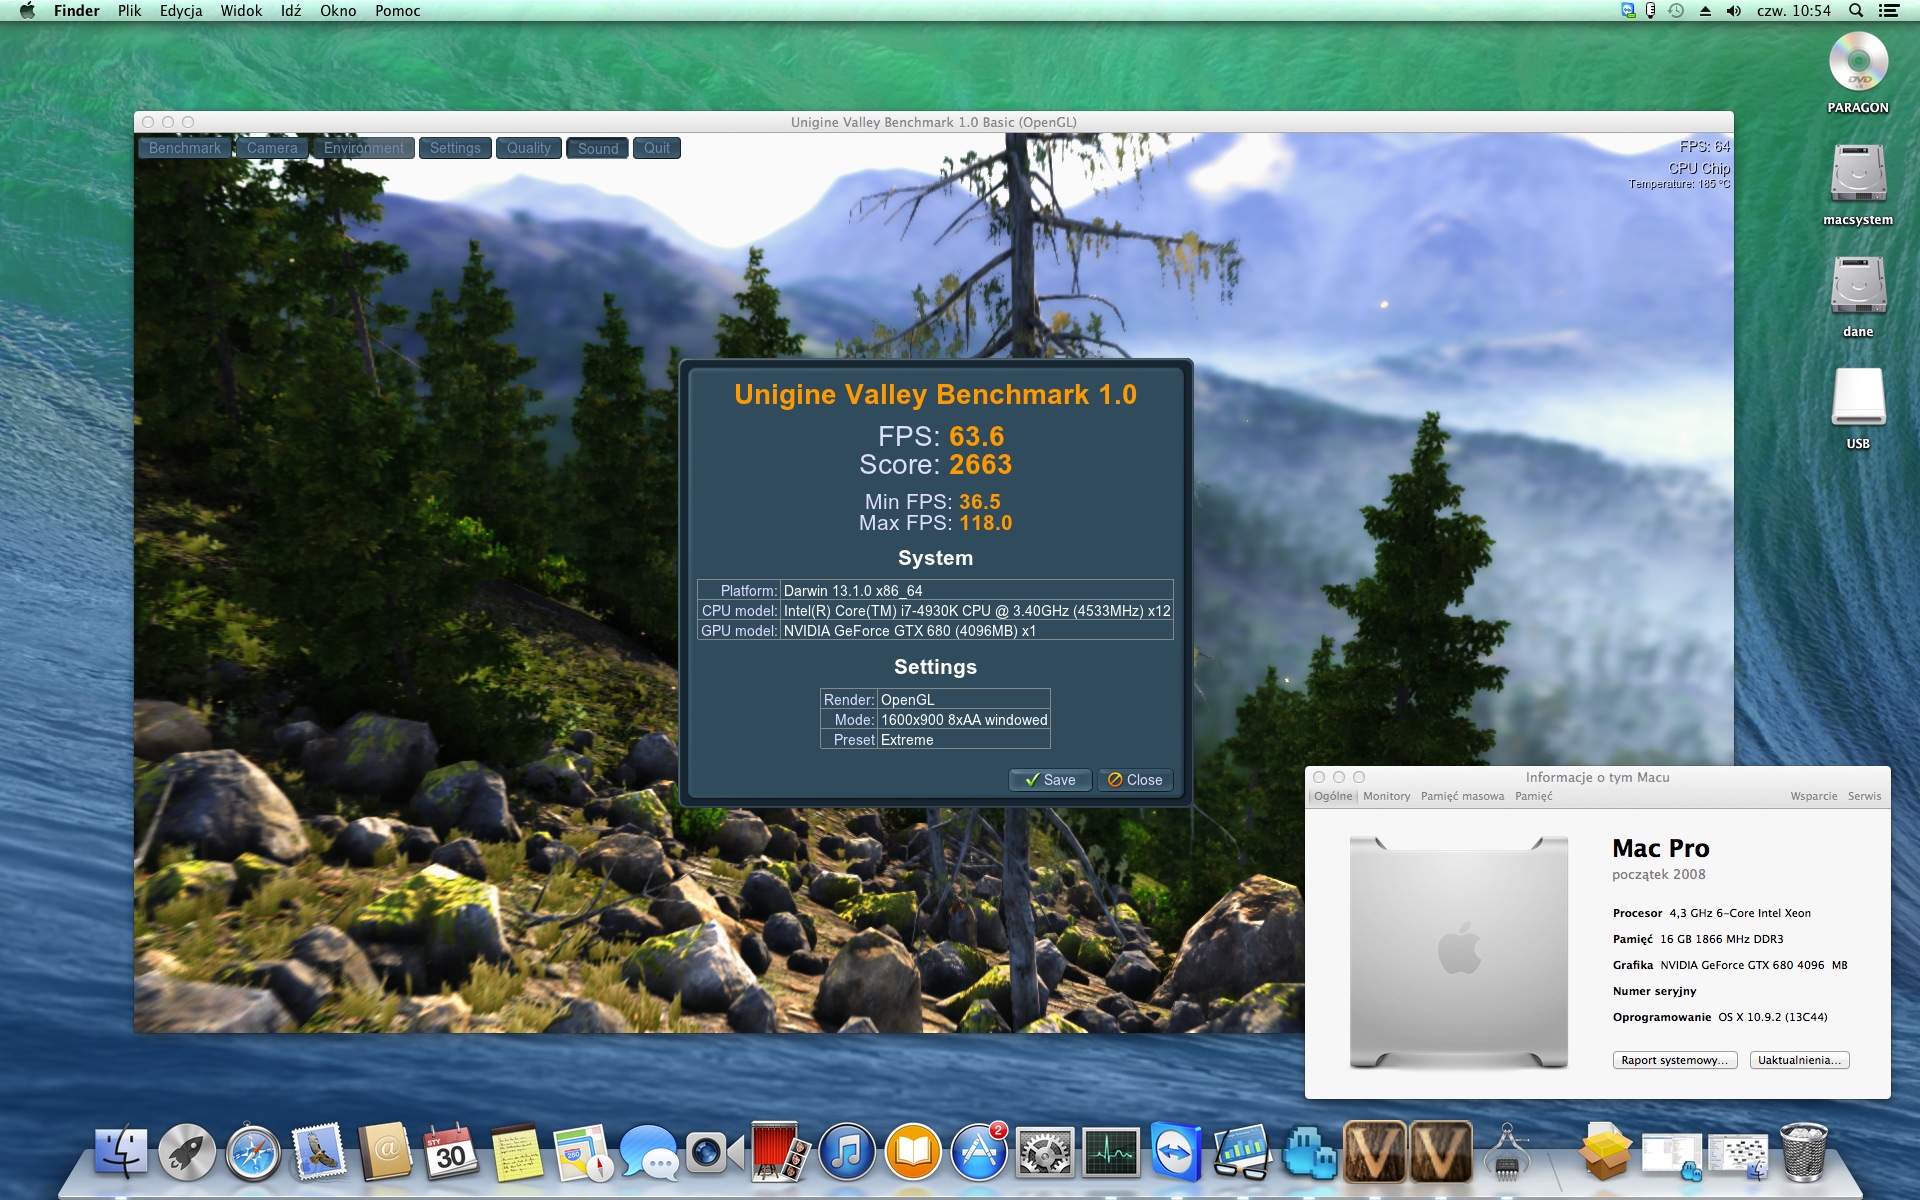This screenshot has height=1200, width=1920.
Task: Open the Apple menu
Action: pyautogui.click(x=27, y=11)
